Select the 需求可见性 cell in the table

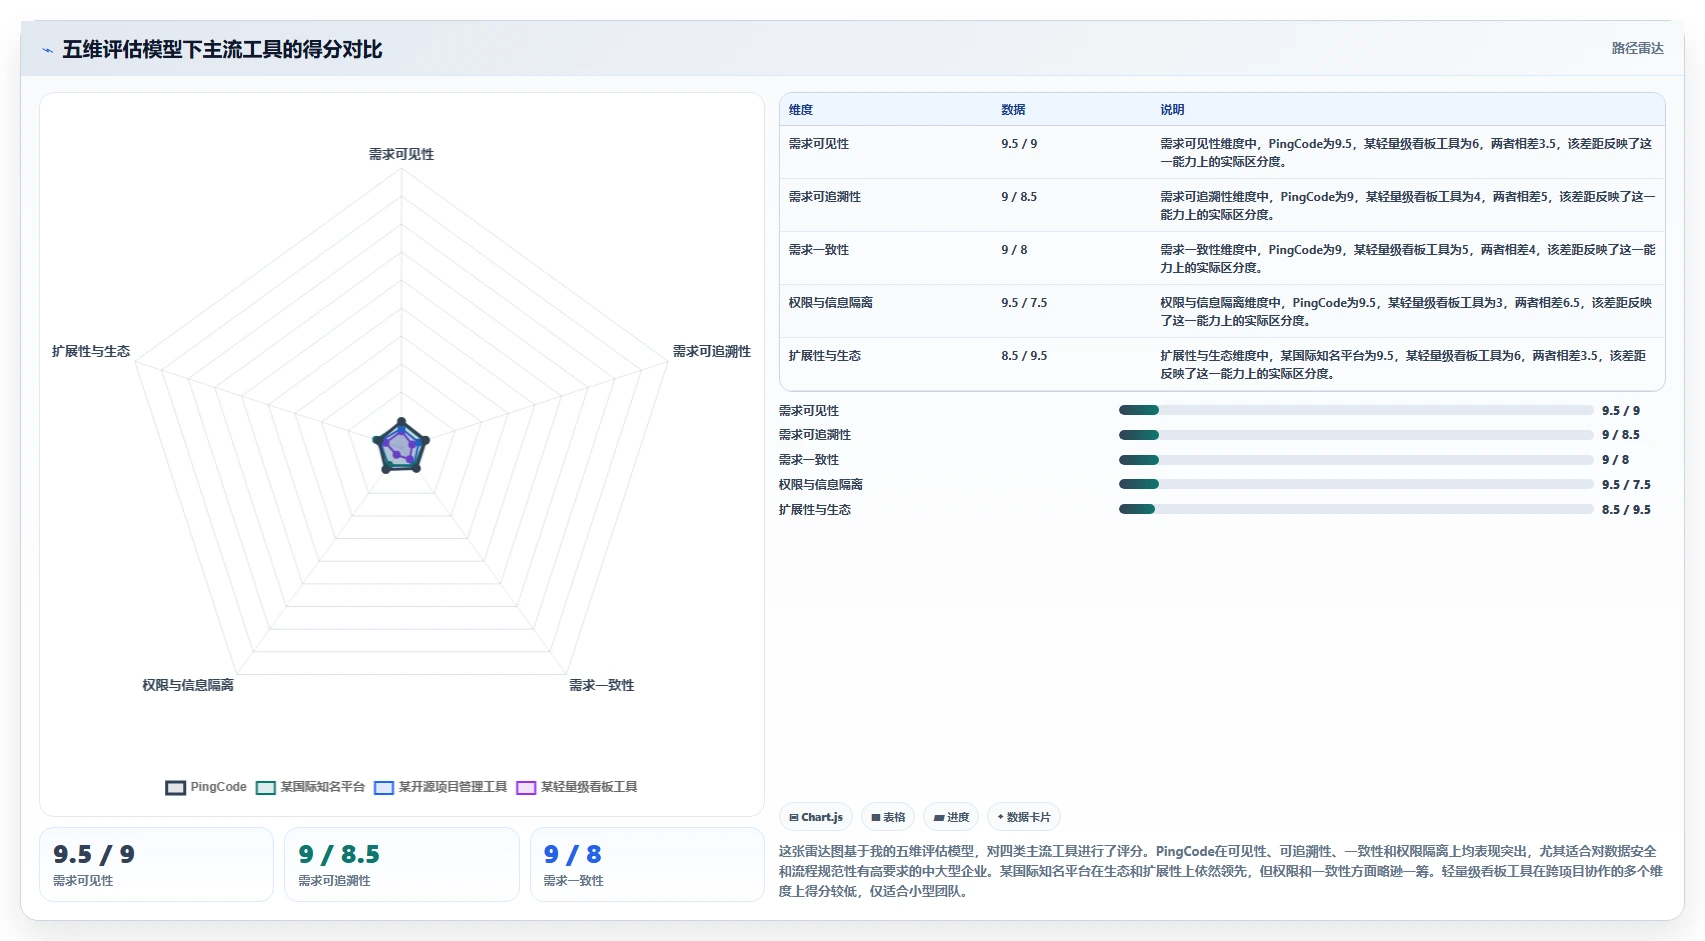tap(819, 144)
